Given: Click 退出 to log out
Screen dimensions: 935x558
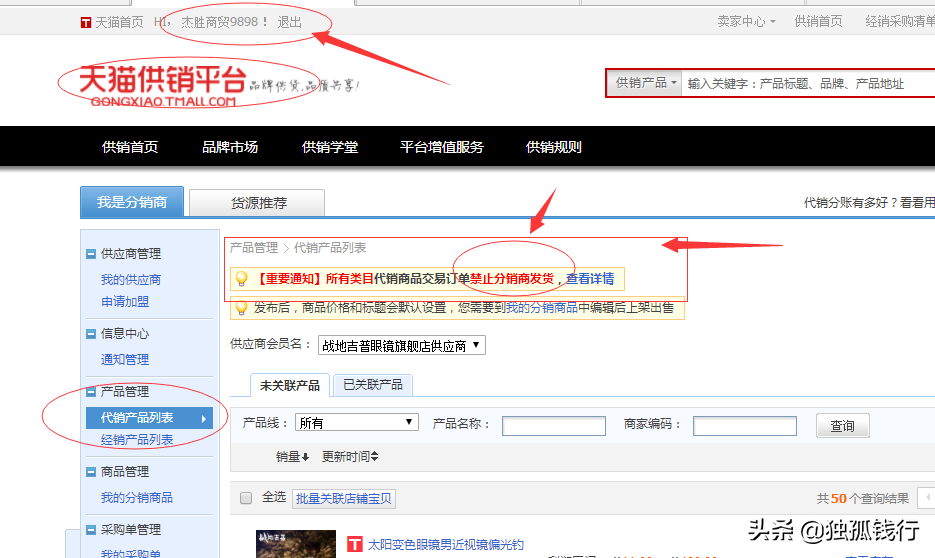Looking at the screenshot, I should [290, 22].
